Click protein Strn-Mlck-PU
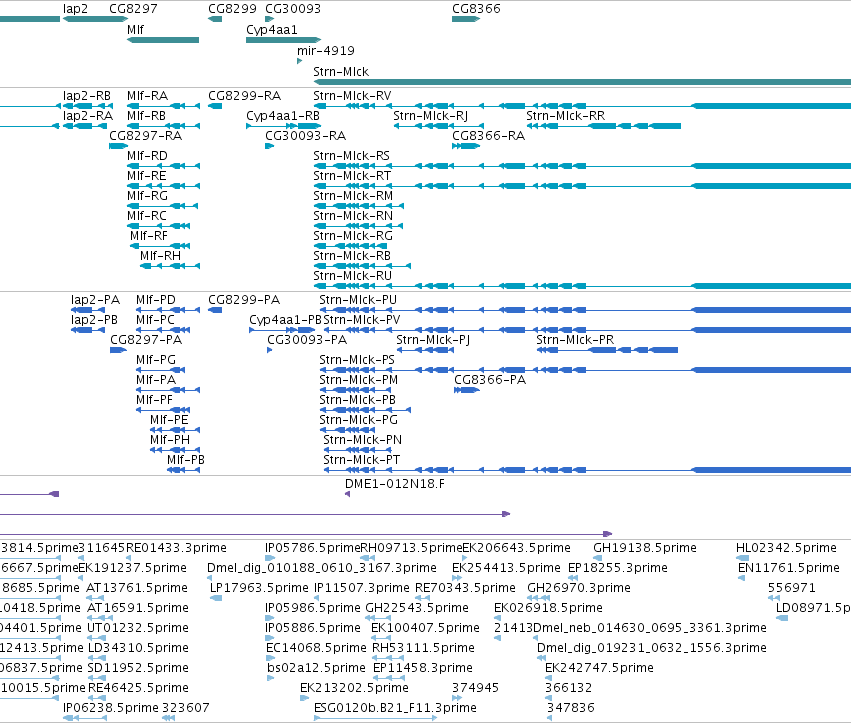Image resolution: width=851 pixels, height=723 pixels. pos(358,300)
